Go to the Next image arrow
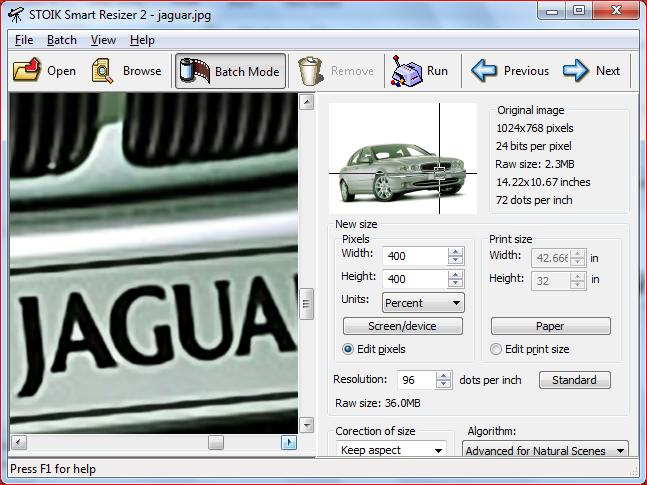The image size is (647, 485). [x=576, y=71]
